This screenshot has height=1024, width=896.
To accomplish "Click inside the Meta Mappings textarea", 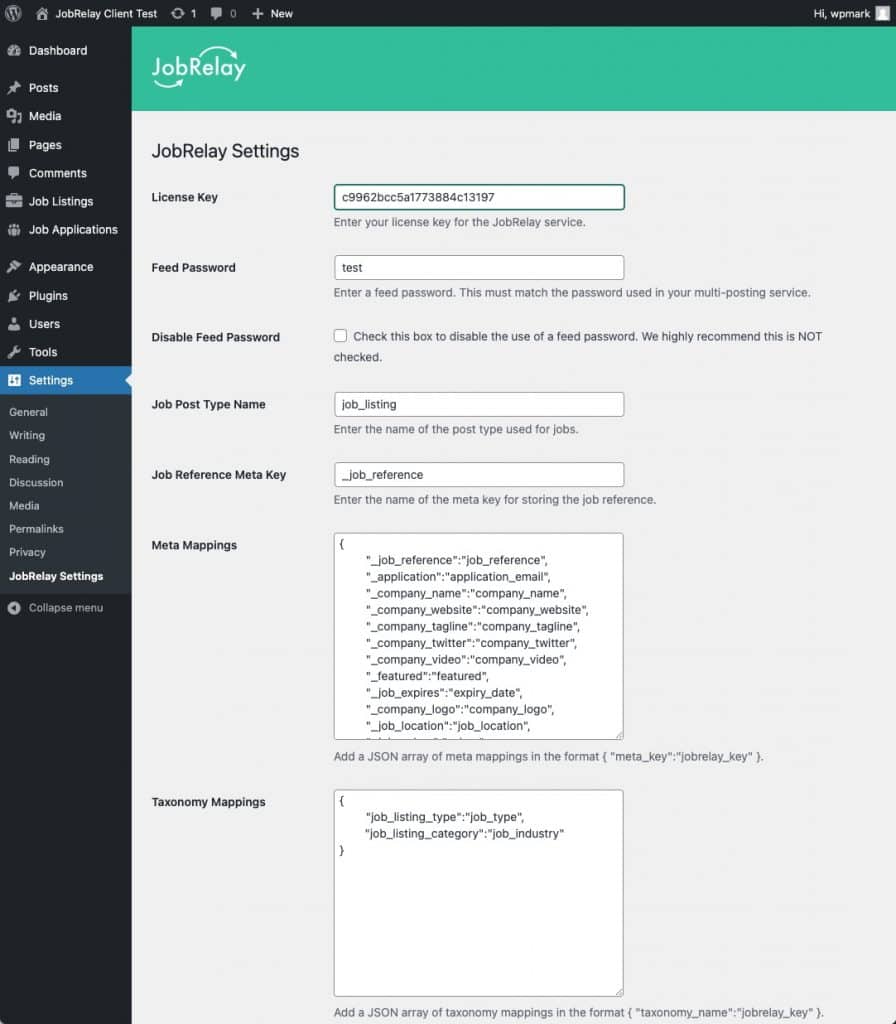I will point(479,636).
